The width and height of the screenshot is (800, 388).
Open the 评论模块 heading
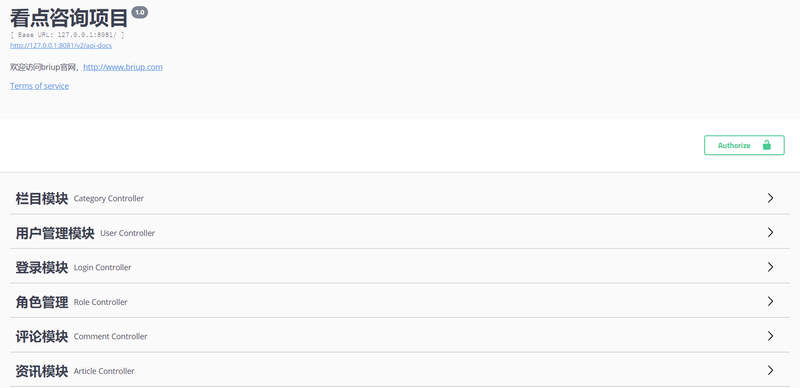(42, 336)
